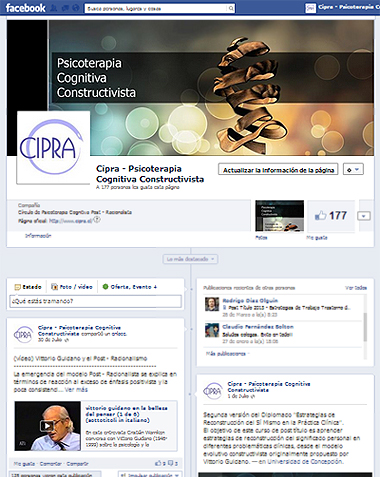
Task: Click the search magnifier icon
Action: [231, 8]
